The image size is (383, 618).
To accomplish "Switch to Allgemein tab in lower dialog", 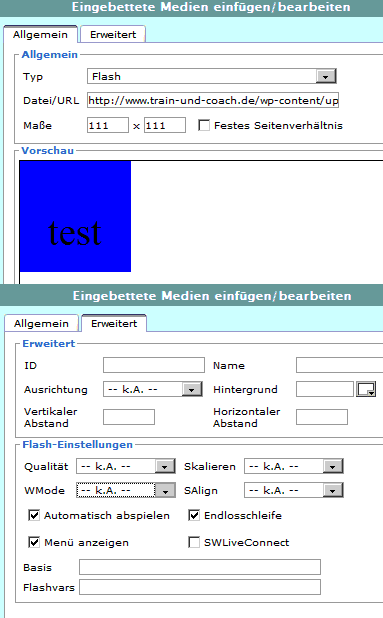I will click(41, 323).
